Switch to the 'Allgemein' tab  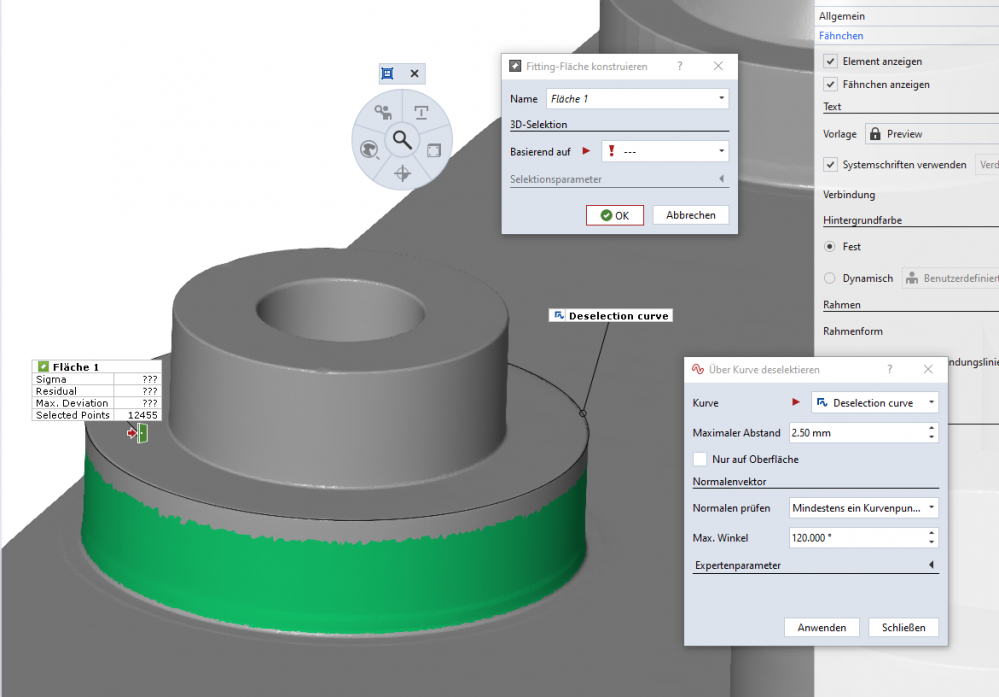[x=841, y=16]
